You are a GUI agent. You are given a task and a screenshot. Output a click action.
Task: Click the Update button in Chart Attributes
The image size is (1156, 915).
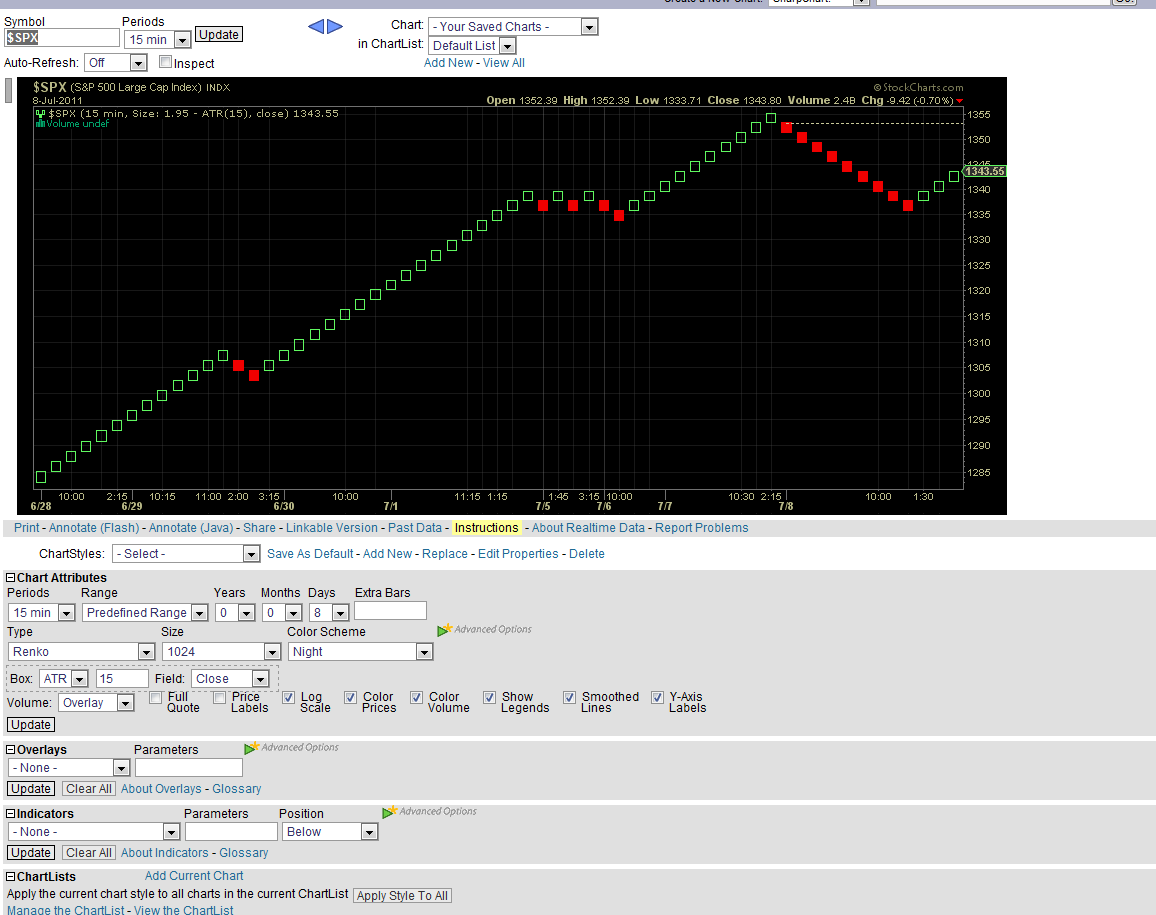tap(31, 725)
